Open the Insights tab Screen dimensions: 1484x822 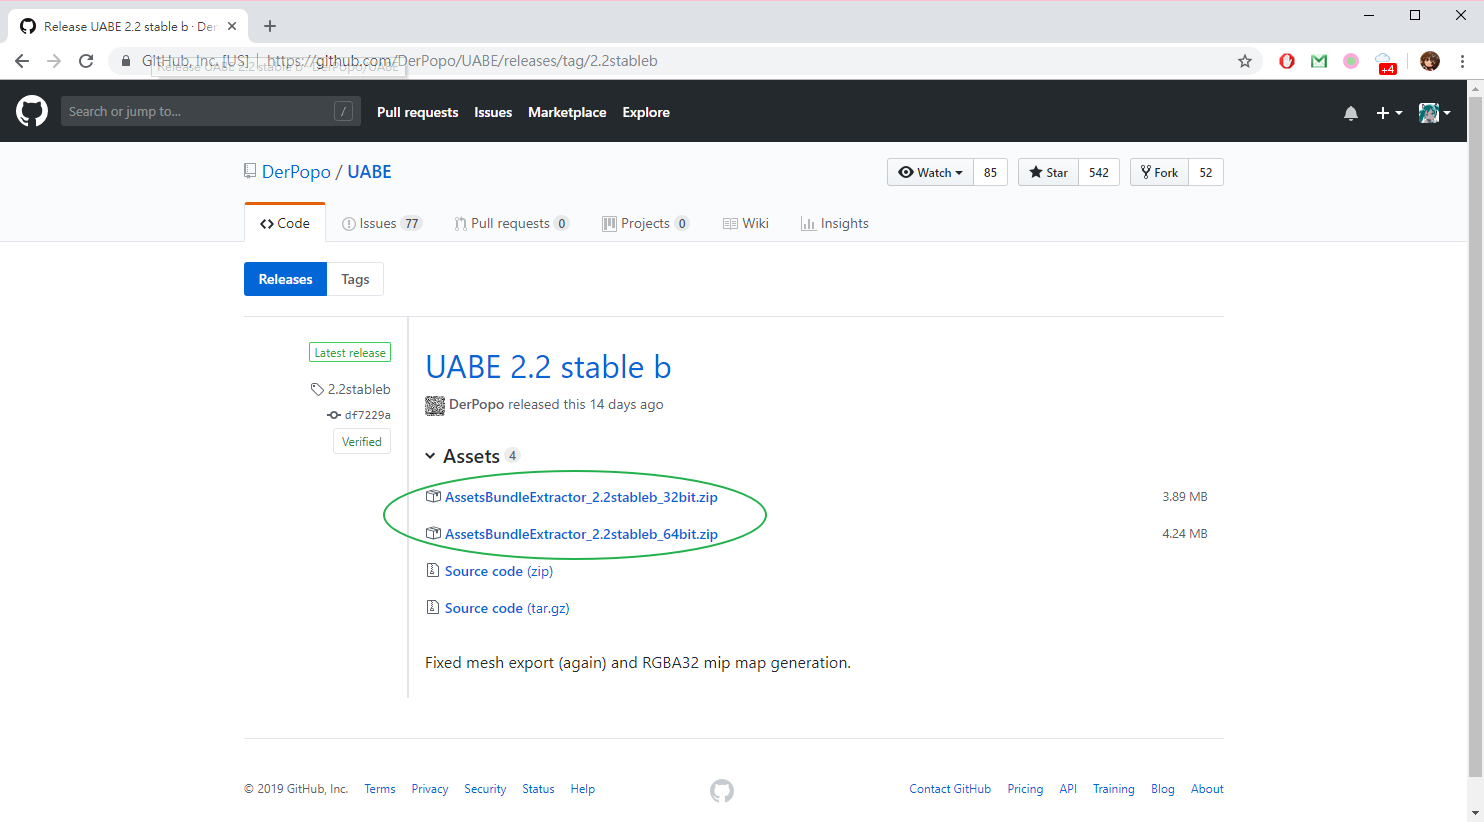click(x=834, y=223)
